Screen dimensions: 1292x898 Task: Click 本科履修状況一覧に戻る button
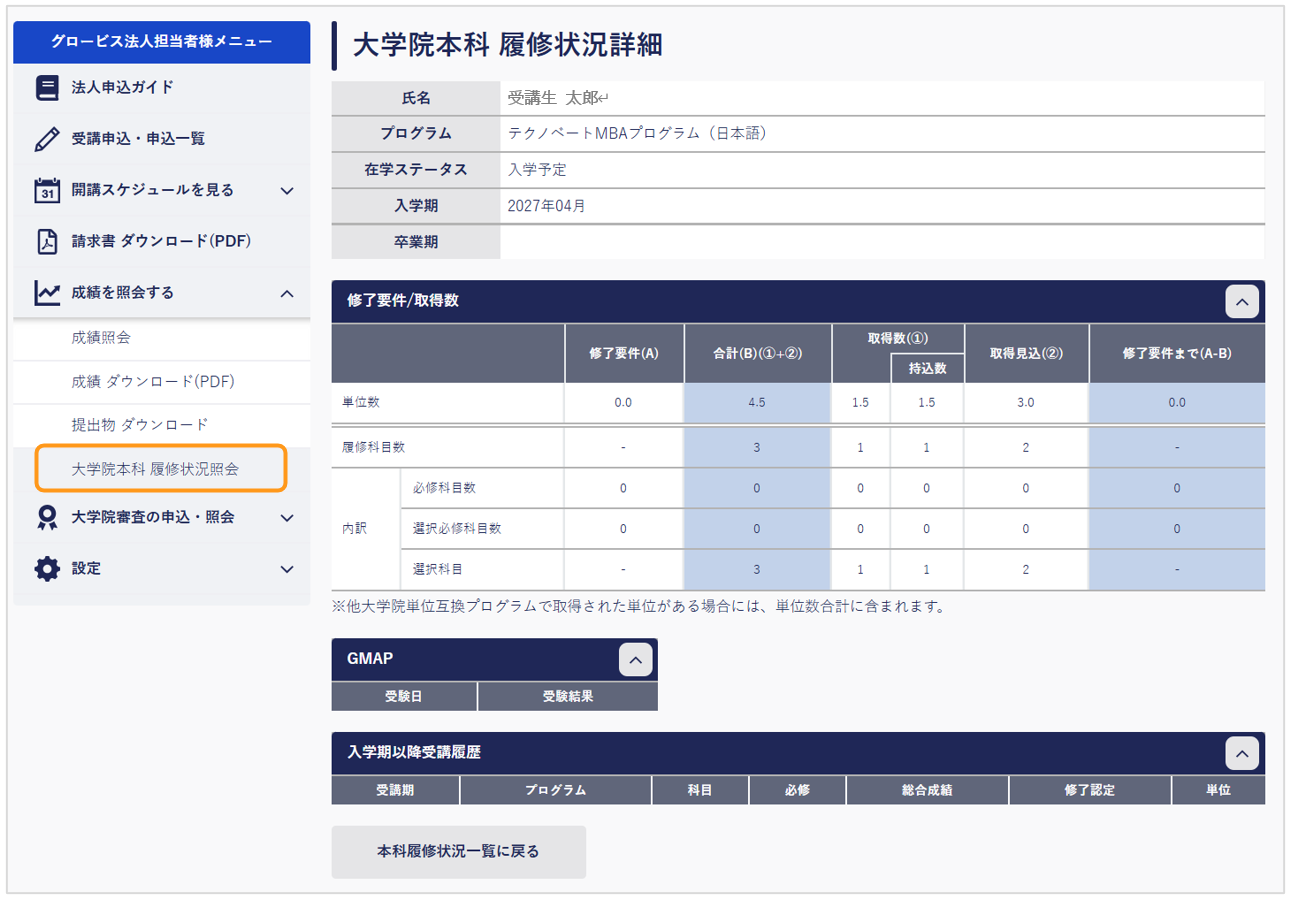click(458, 852)
